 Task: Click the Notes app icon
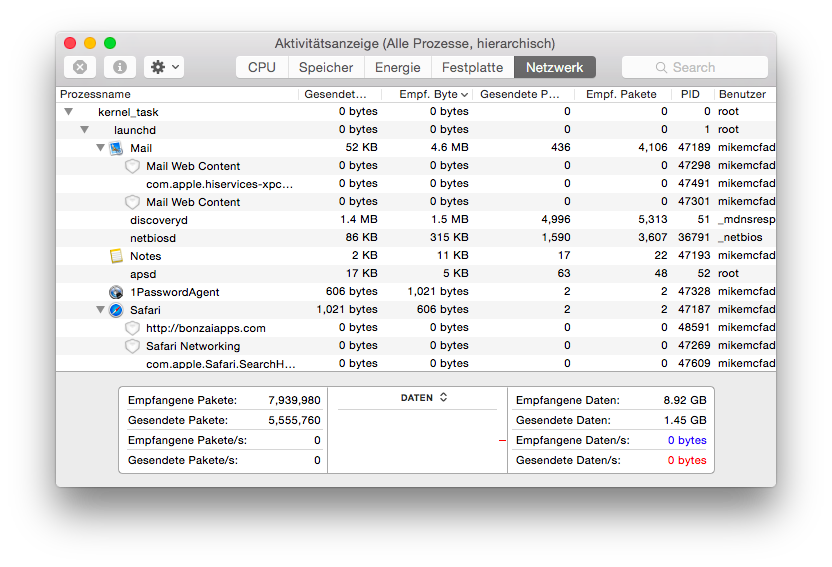click(116, 256)
